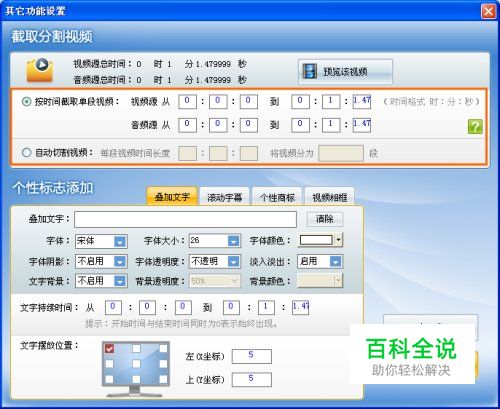Click audio source end minute field
The image size is (500, 409).
point(331,125)
